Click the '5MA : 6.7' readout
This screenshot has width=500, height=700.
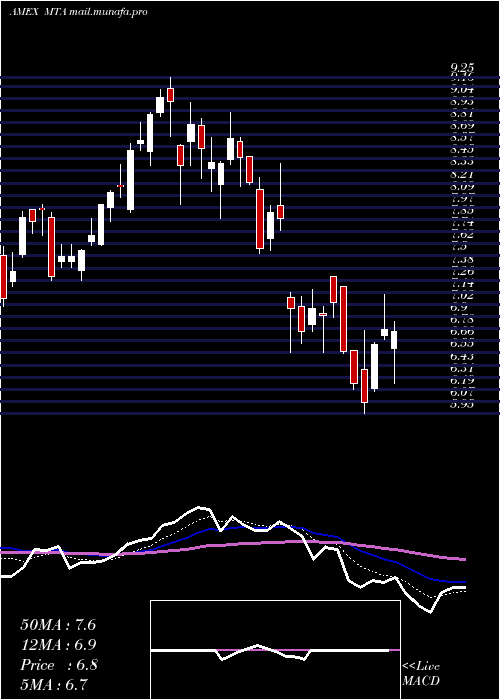54,684
